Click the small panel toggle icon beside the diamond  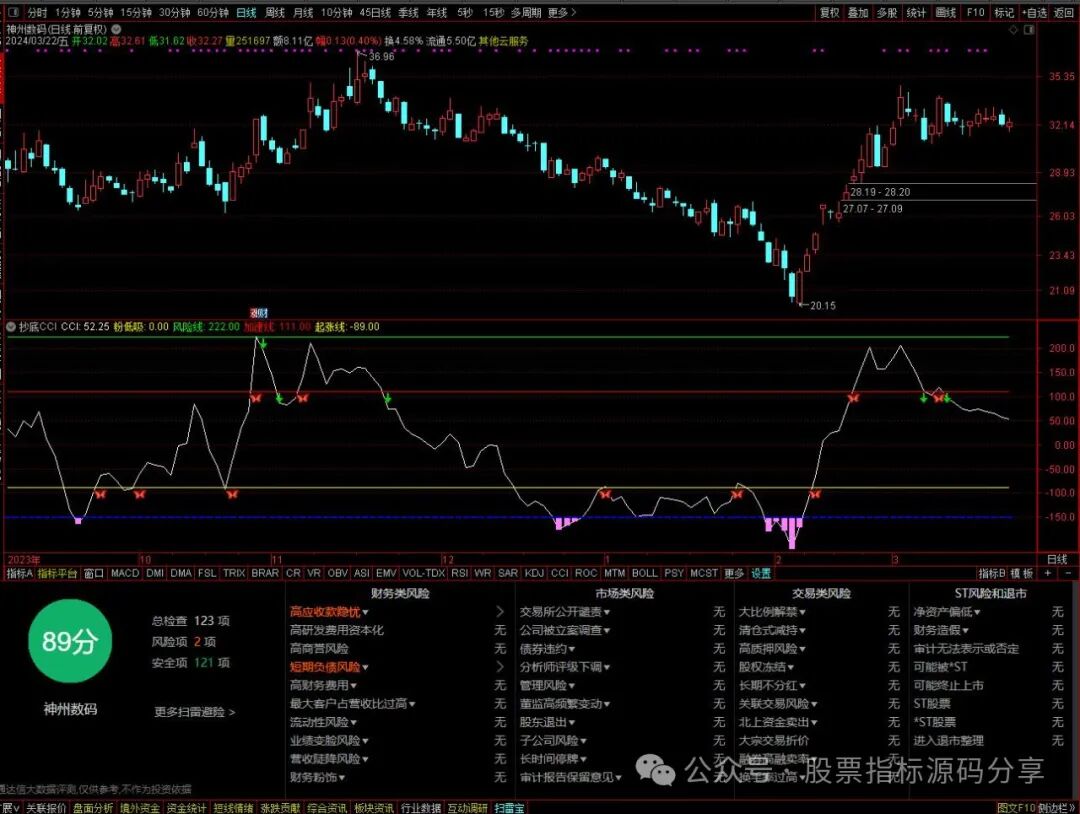(x=1028, y=30)
